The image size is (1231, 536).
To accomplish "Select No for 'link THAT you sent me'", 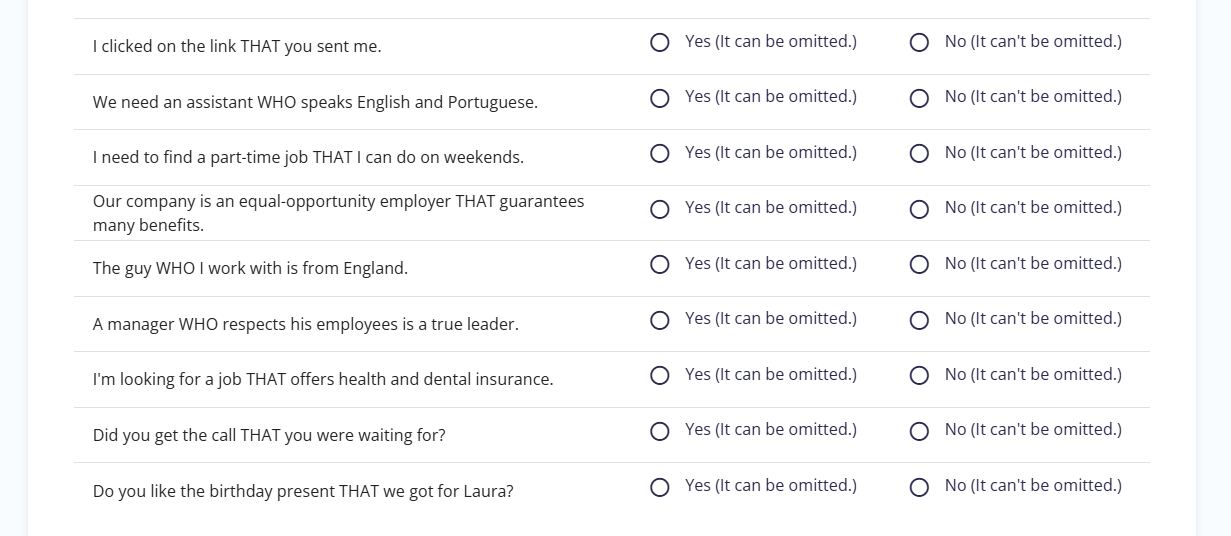I will [920, 43].
